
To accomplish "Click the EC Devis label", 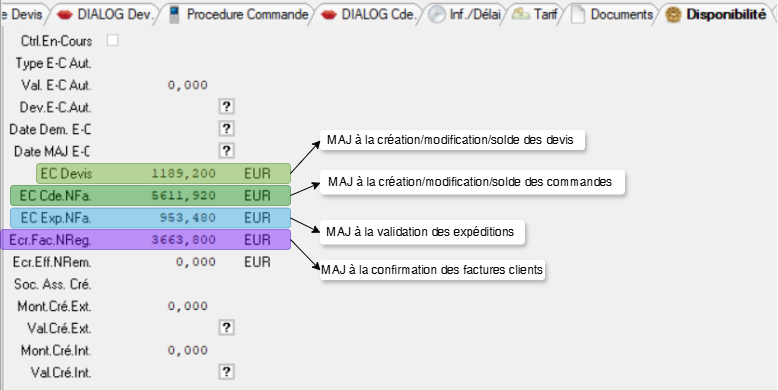I will coord(66,174).
